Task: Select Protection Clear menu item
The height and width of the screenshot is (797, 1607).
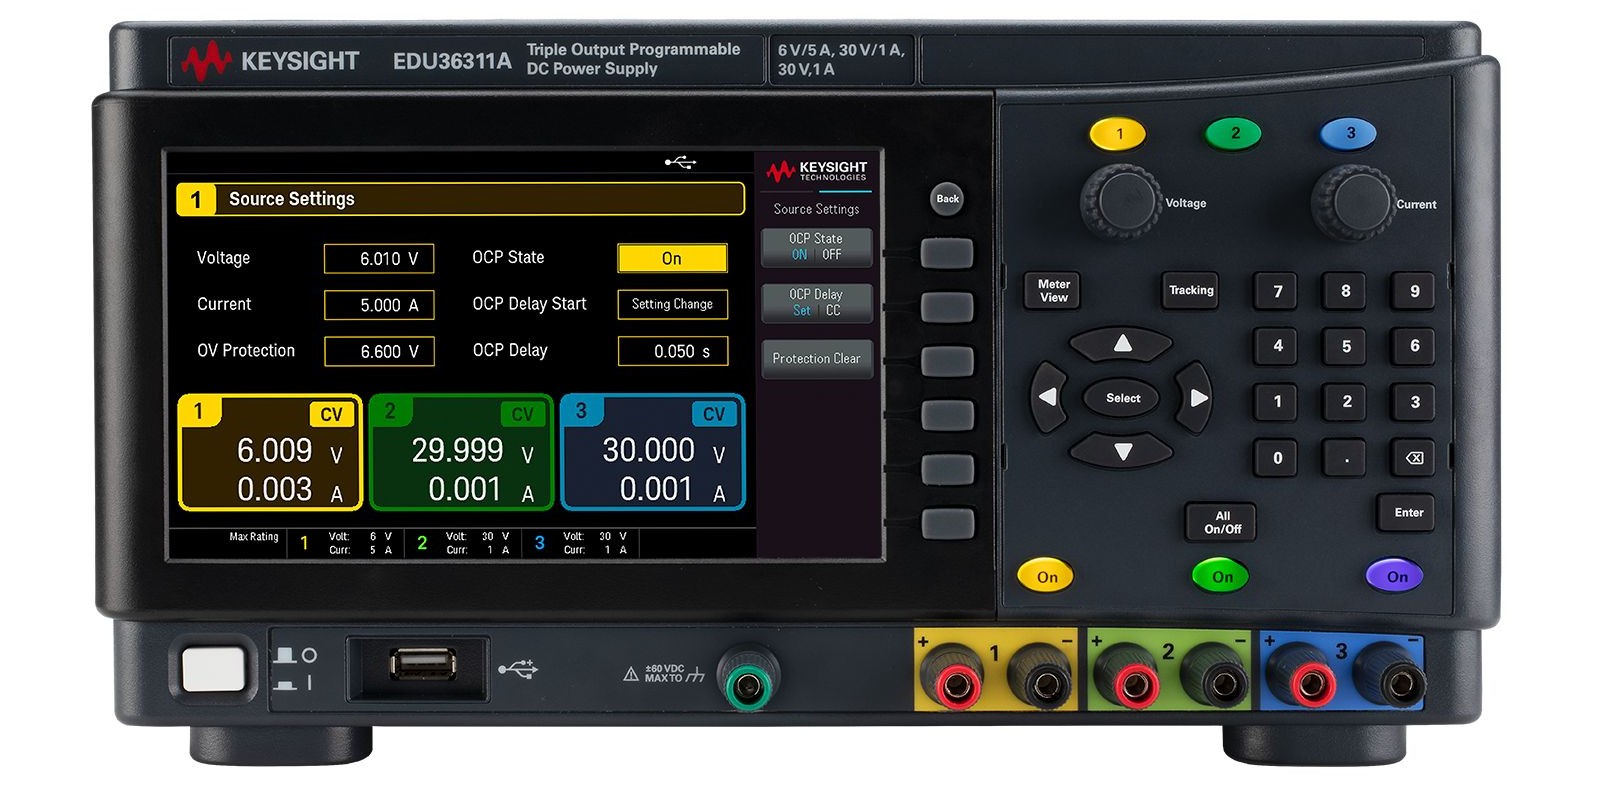Action: pyautogui.click(x=816, y=359)
